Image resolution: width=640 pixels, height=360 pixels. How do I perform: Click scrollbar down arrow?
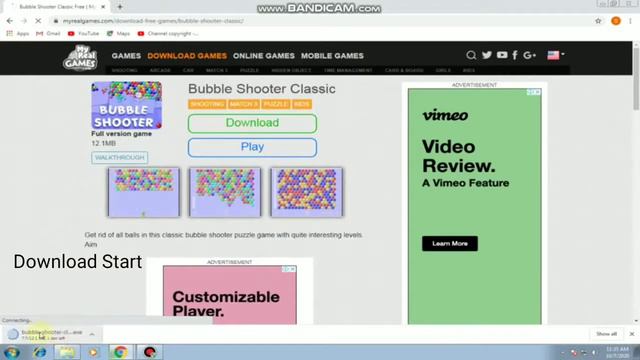[636, 321]
